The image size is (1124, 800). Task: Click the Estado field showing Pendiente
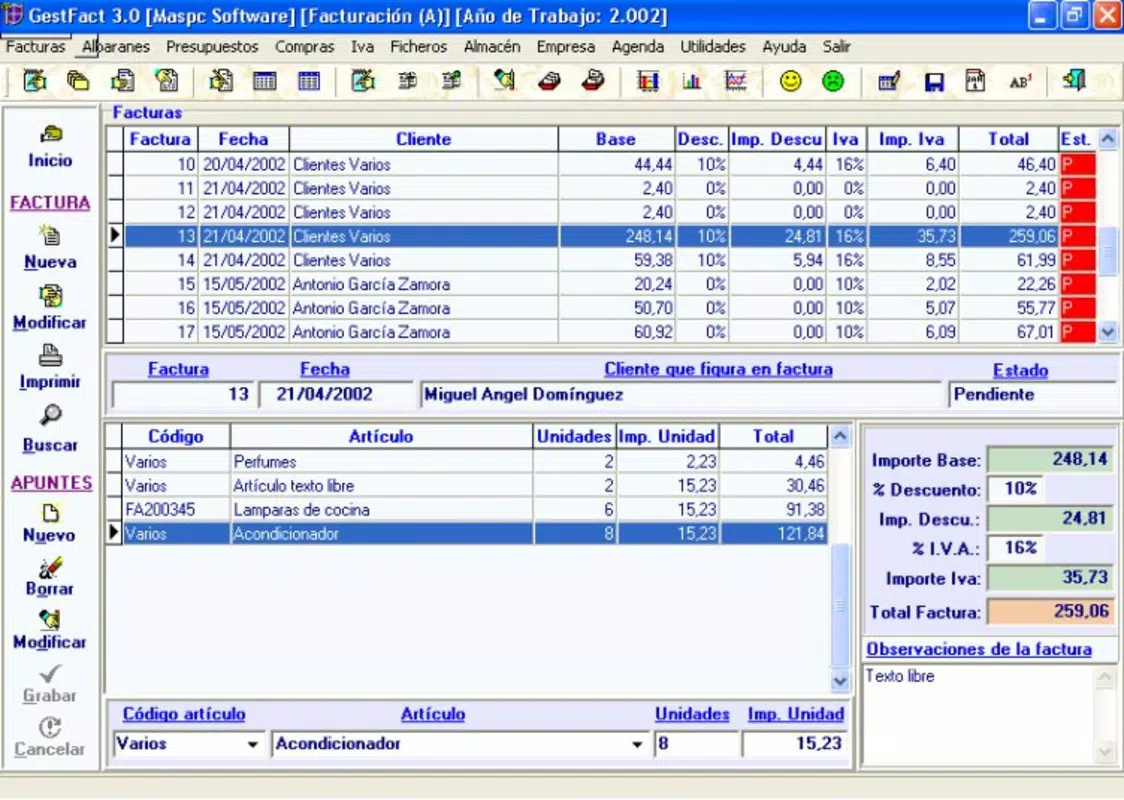pyautogui.click(x=1032, y=394)
